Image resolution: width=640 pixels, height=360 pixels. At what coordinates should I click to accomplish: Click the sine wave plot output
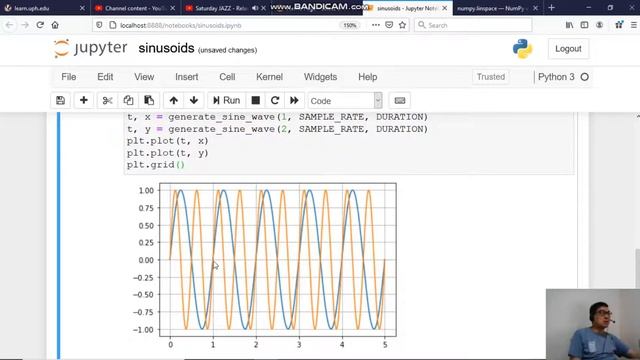[264, 266]
